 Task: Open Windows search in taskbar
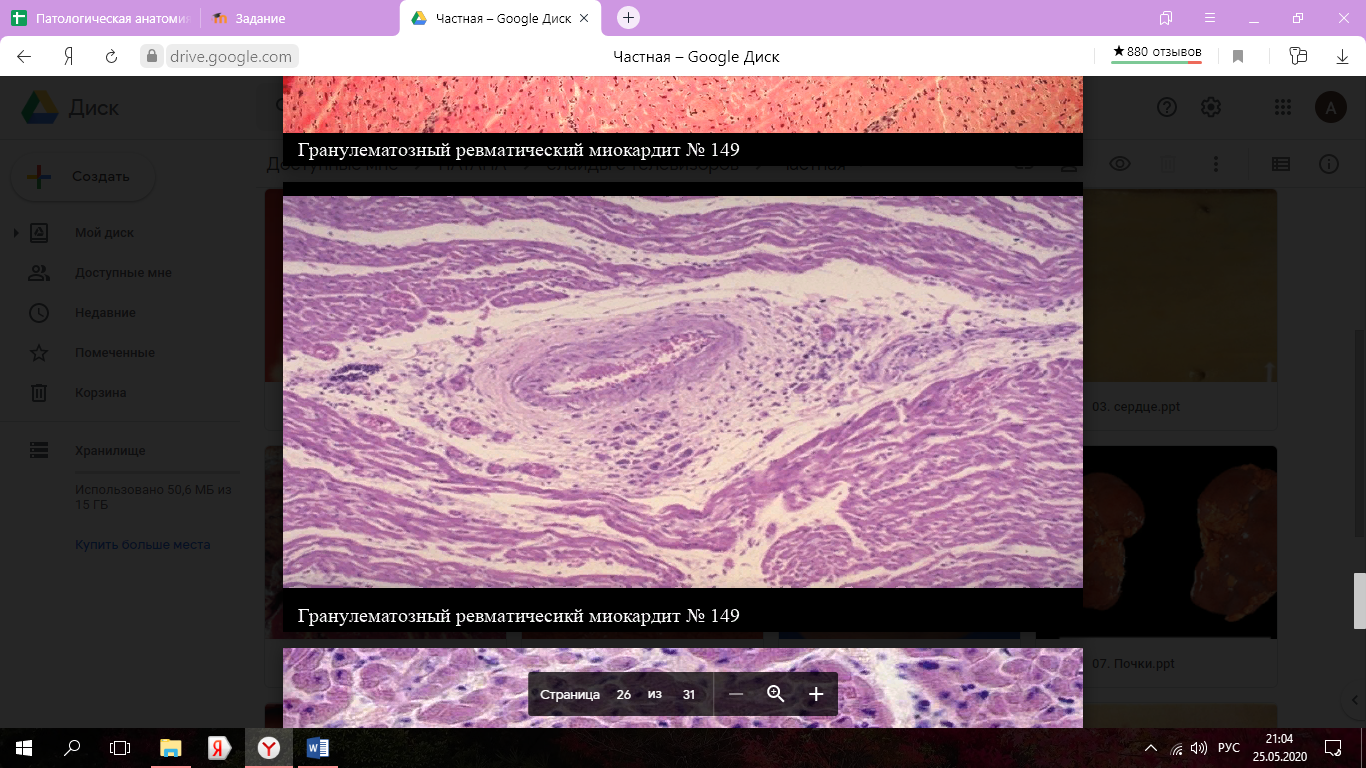(72, 747)
